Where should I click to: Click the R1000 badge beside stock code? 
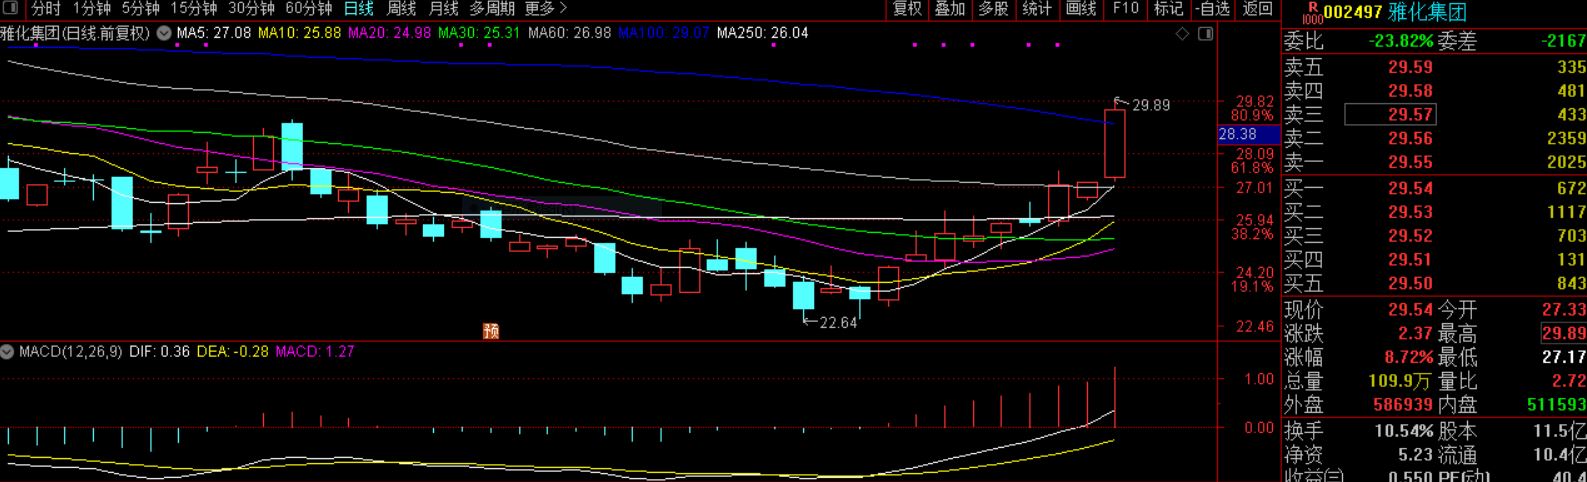[x=1312, y=12]
